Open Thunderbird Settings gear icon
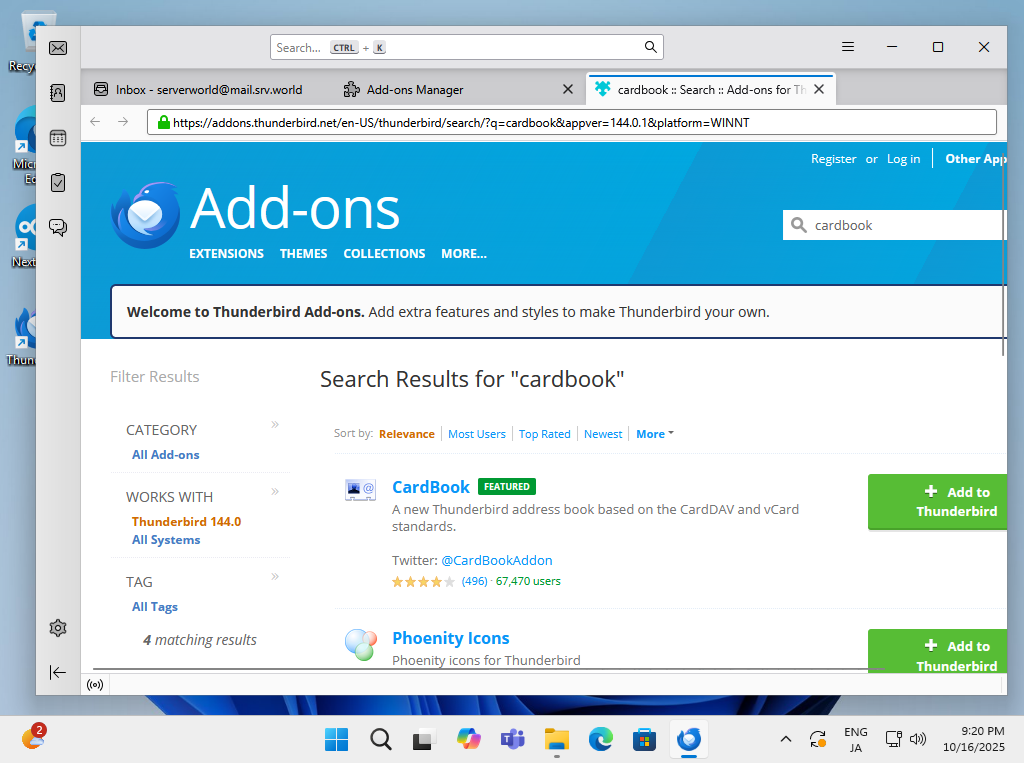Screen dimensions: 1024x763 58,628
